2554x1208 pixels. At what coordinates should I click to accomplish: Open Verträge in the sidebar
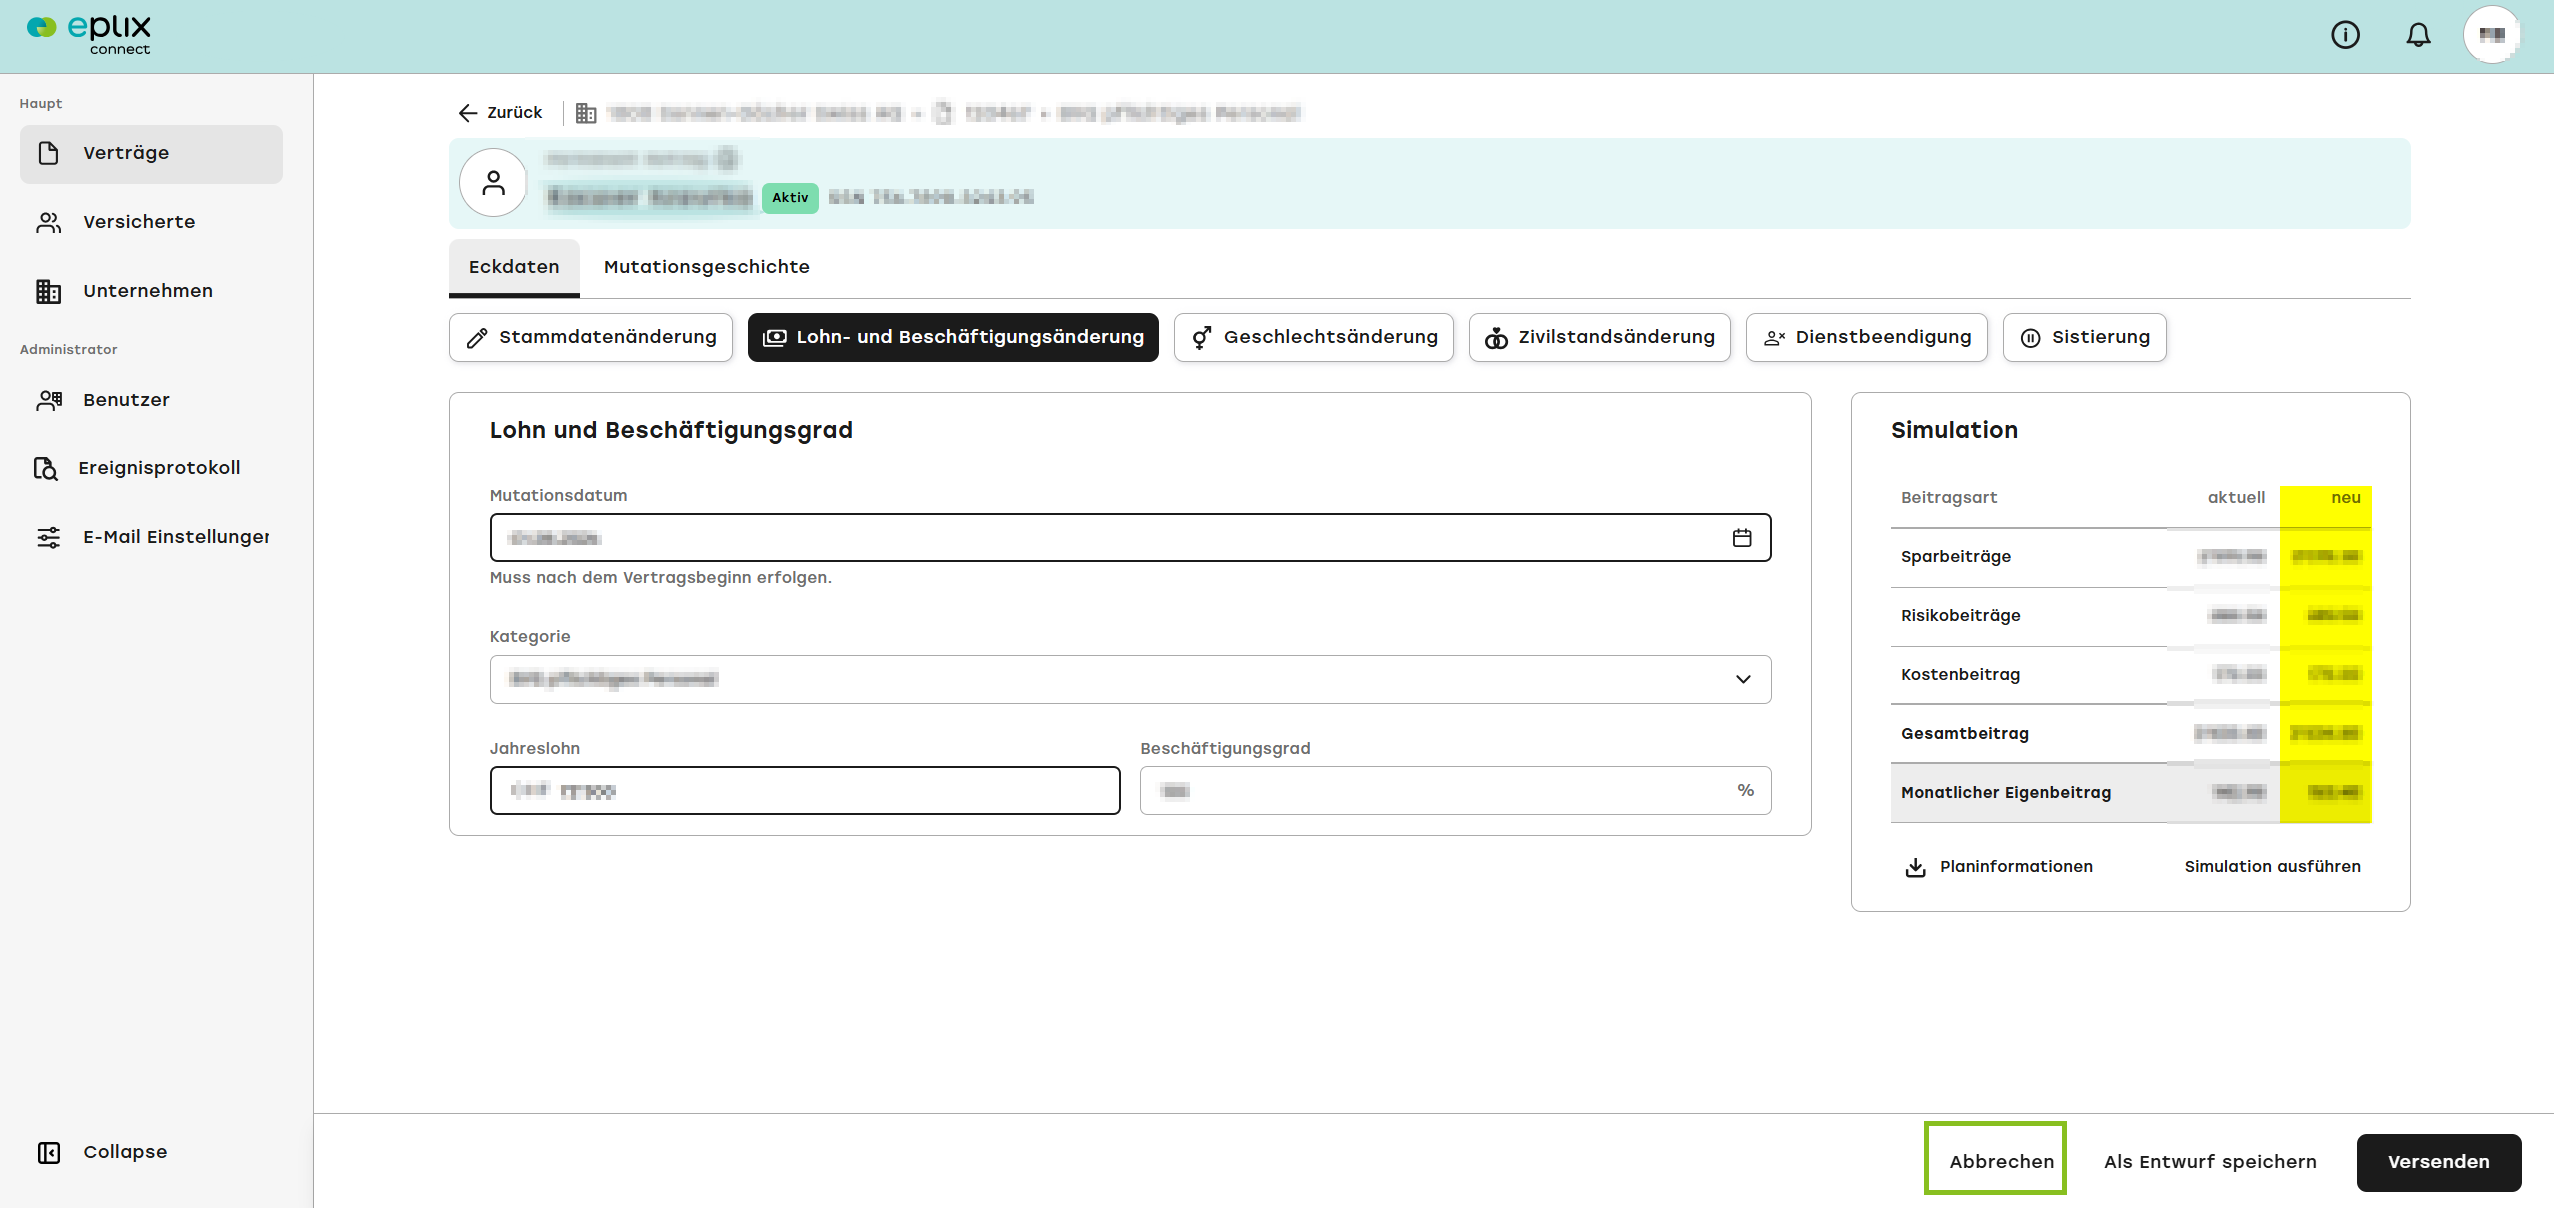pos(151,154)
